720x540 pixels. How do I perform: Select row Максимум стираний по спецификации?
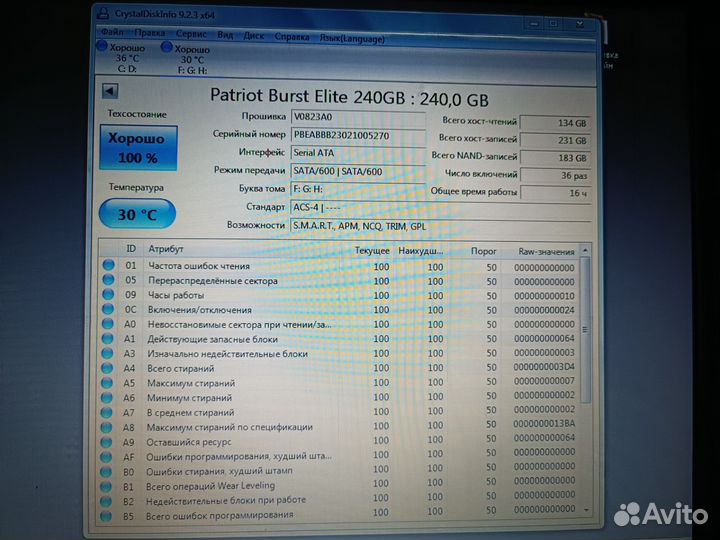point(339,426)
